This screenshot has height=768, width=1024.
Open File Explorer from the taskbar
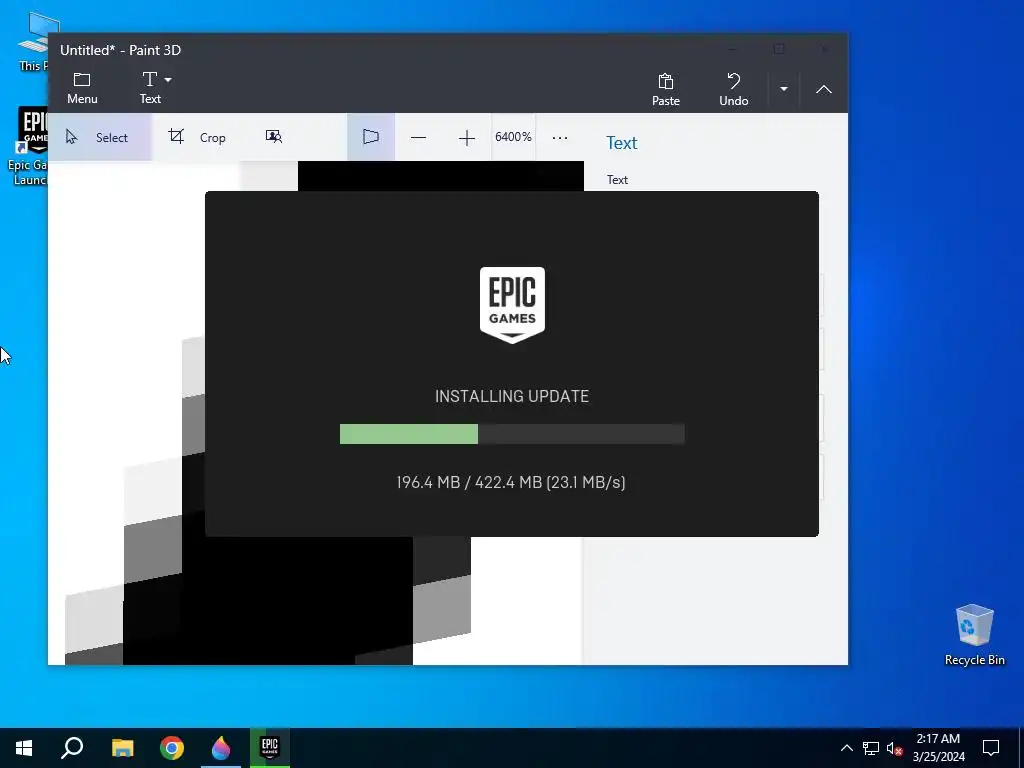point(122,748)
